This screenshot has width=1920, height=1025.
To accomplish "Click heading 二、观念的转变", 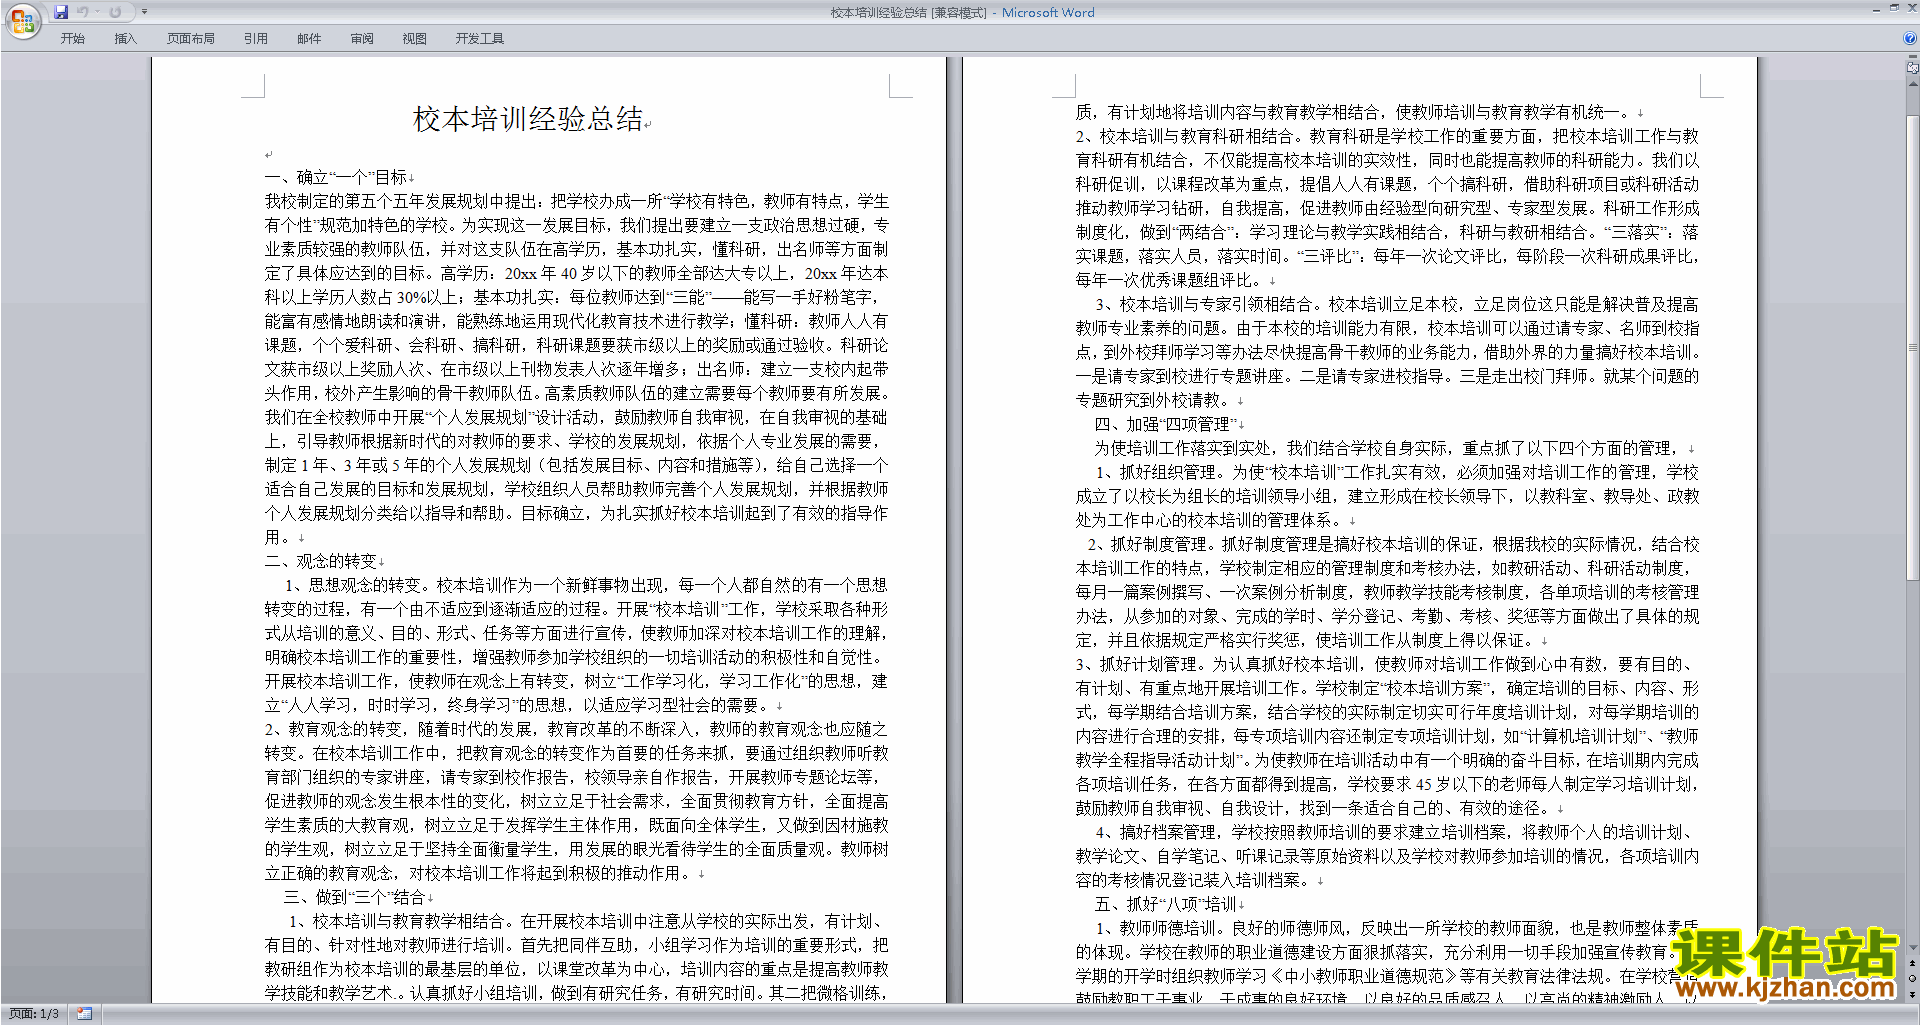I will 321,561.
